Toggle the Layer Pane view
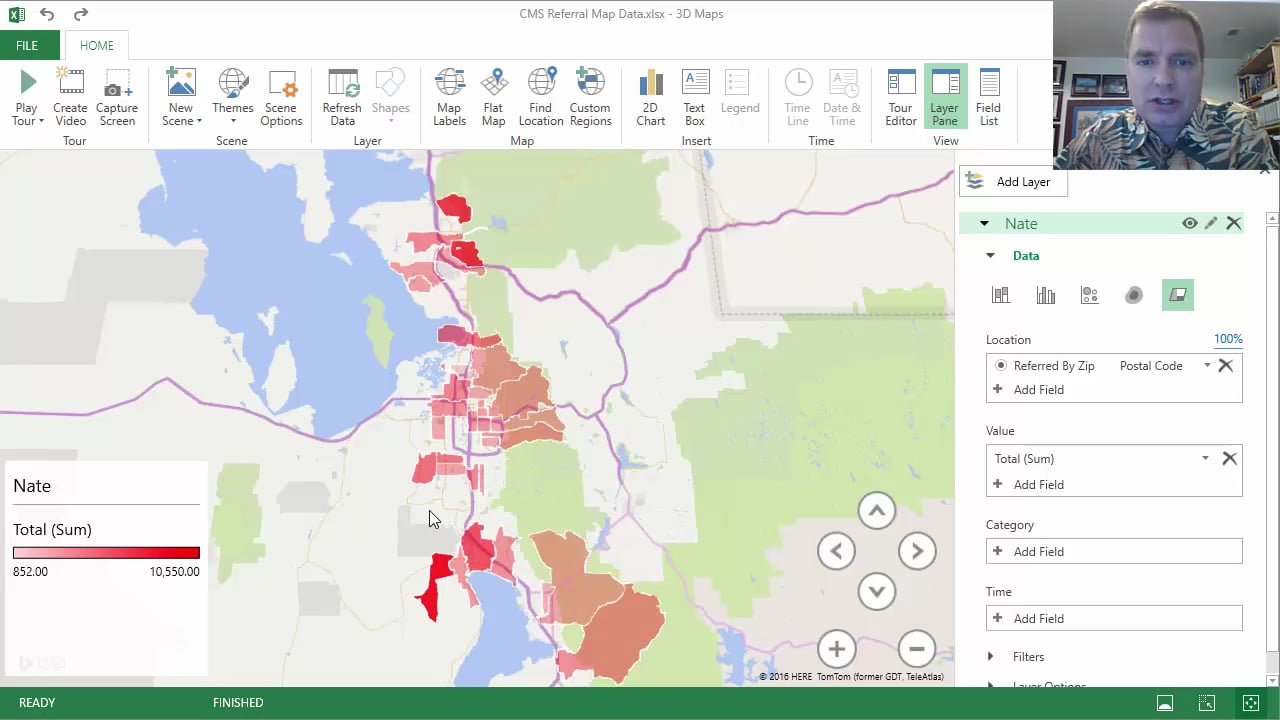Image resolution: width=1280 pixels, height=720 pixels. pos(944,98)
